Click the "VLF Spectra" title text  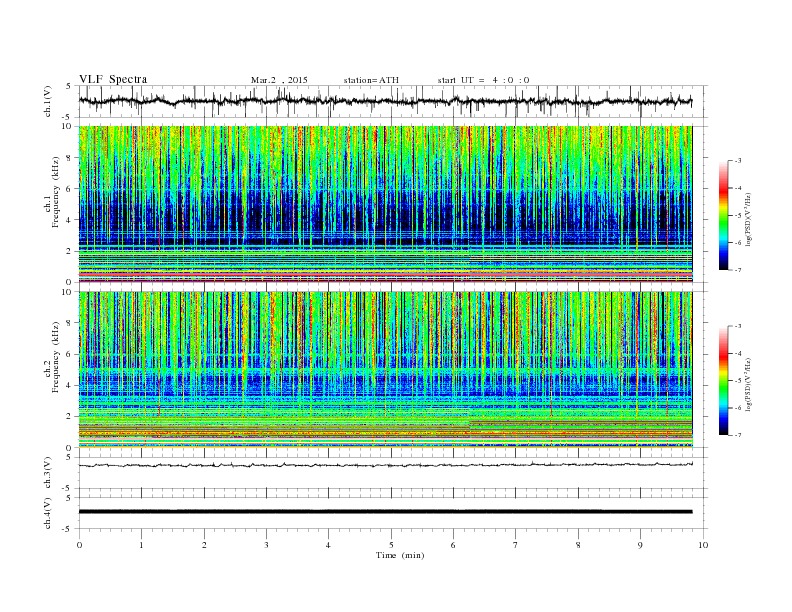[x=113, y=79]
